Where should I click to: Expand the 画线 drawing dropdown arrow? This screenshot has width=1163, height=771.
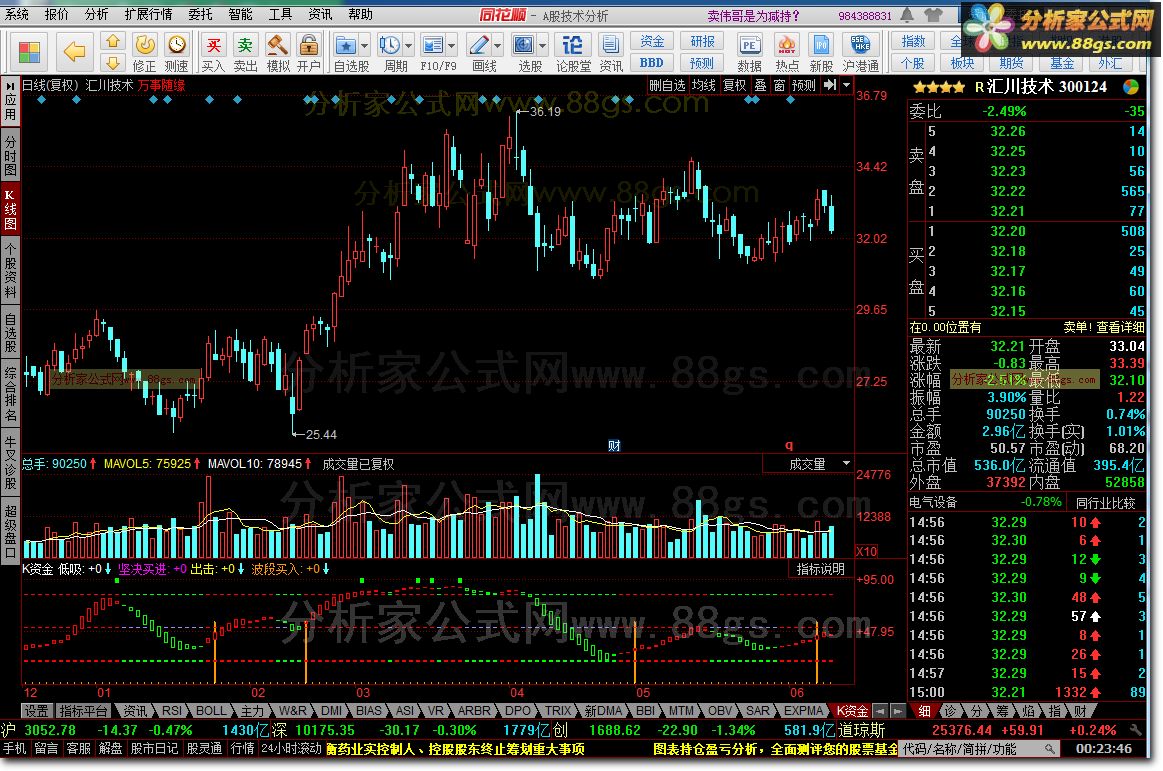coord(497,46)
